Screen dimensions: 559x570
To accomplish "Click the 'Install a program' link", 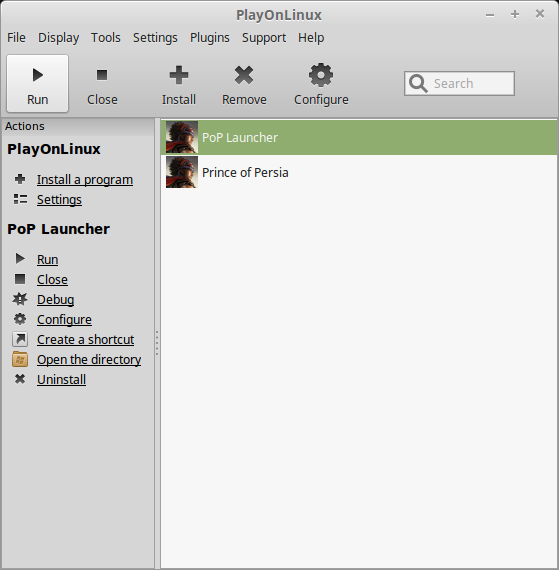I will tap(85, 180).
